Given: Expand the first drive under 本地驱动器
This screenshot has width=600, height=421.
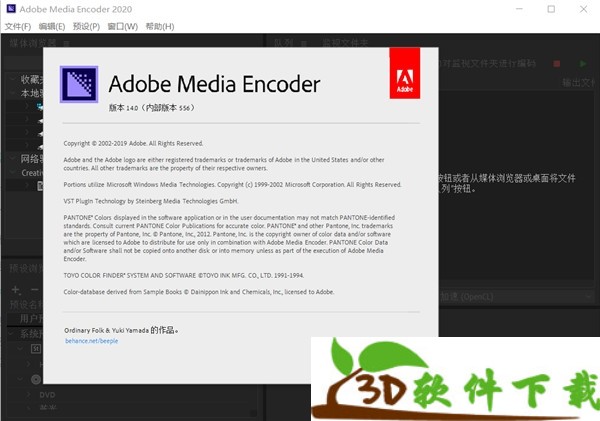Looking at the screenshot, I should point(27,106).
